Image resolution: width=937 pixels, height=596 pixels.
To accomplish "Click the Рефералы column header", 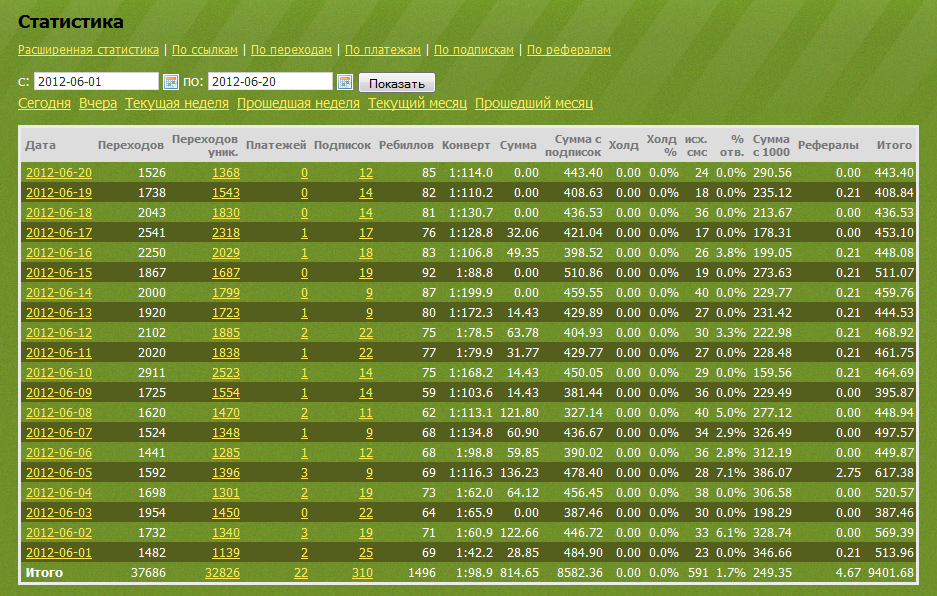I will coord(828,145).
